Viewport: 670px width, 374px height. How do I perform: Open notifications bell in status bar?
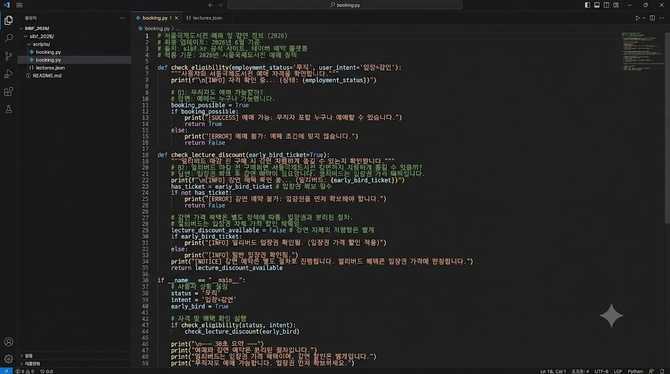[662, 371]
